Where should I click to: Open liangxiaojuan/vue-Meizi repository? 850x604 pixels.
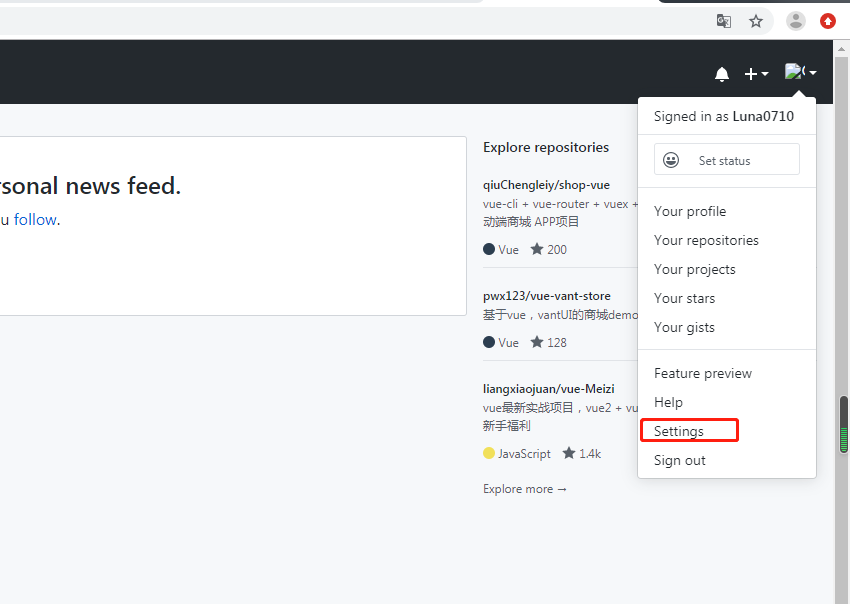(549, 389)
